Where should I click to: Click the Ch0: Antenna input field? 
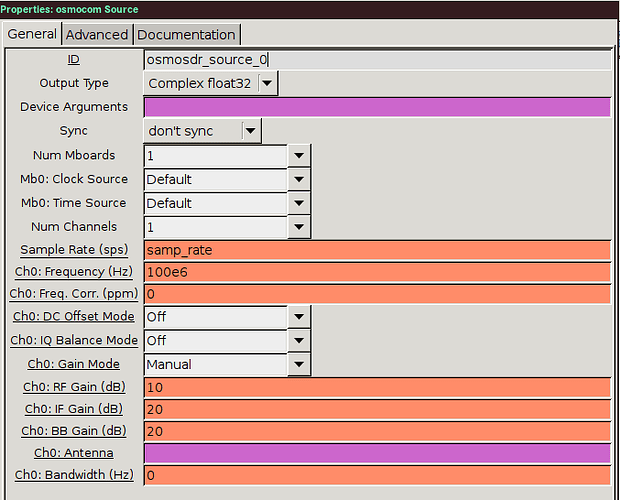378,453
